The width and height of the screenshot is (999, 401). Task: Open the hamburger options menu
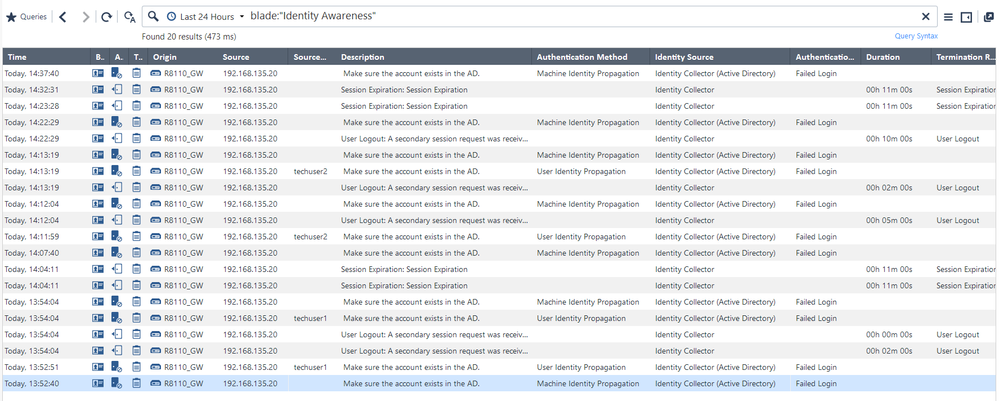point(948,17)
